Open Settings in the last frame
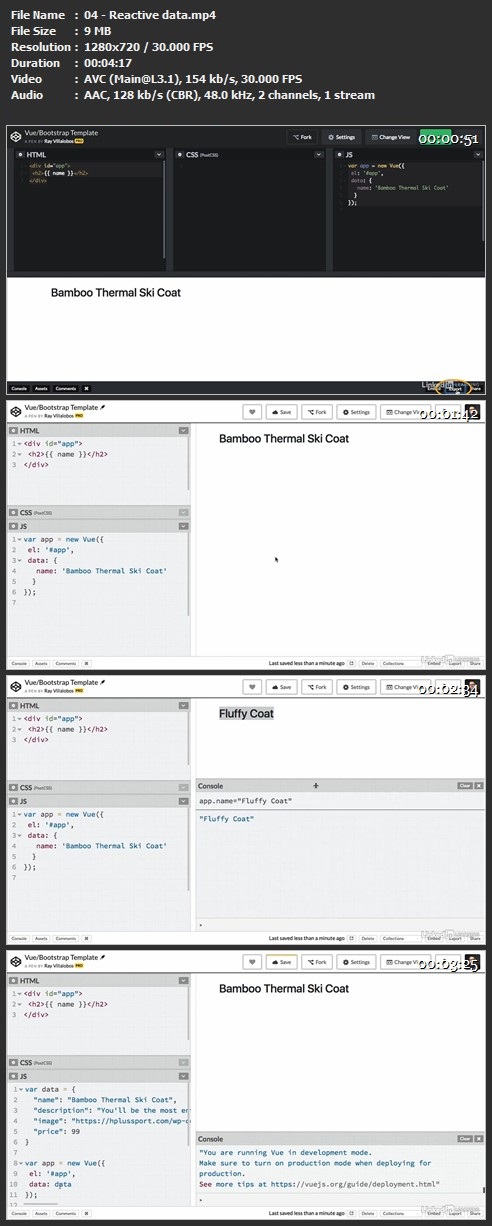 (356, 962)
